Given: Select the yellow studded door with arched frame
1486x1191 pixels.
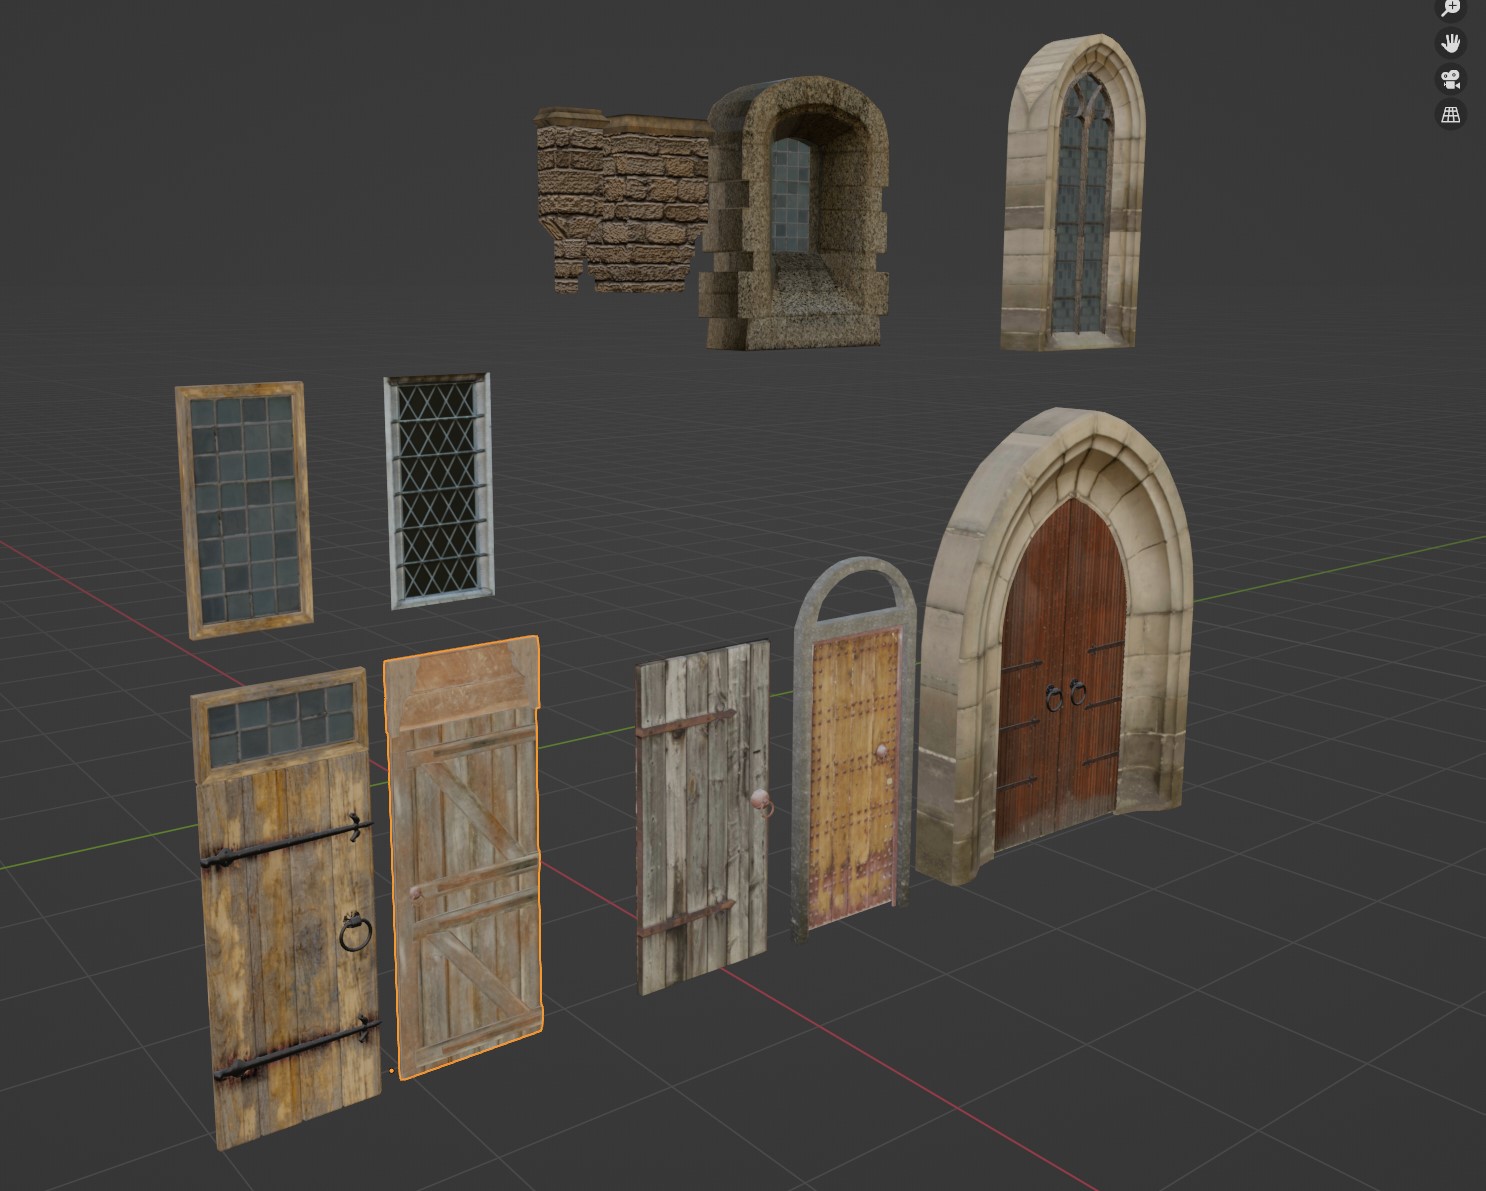Looking at the screenshot, I should (x=855, y=750).
